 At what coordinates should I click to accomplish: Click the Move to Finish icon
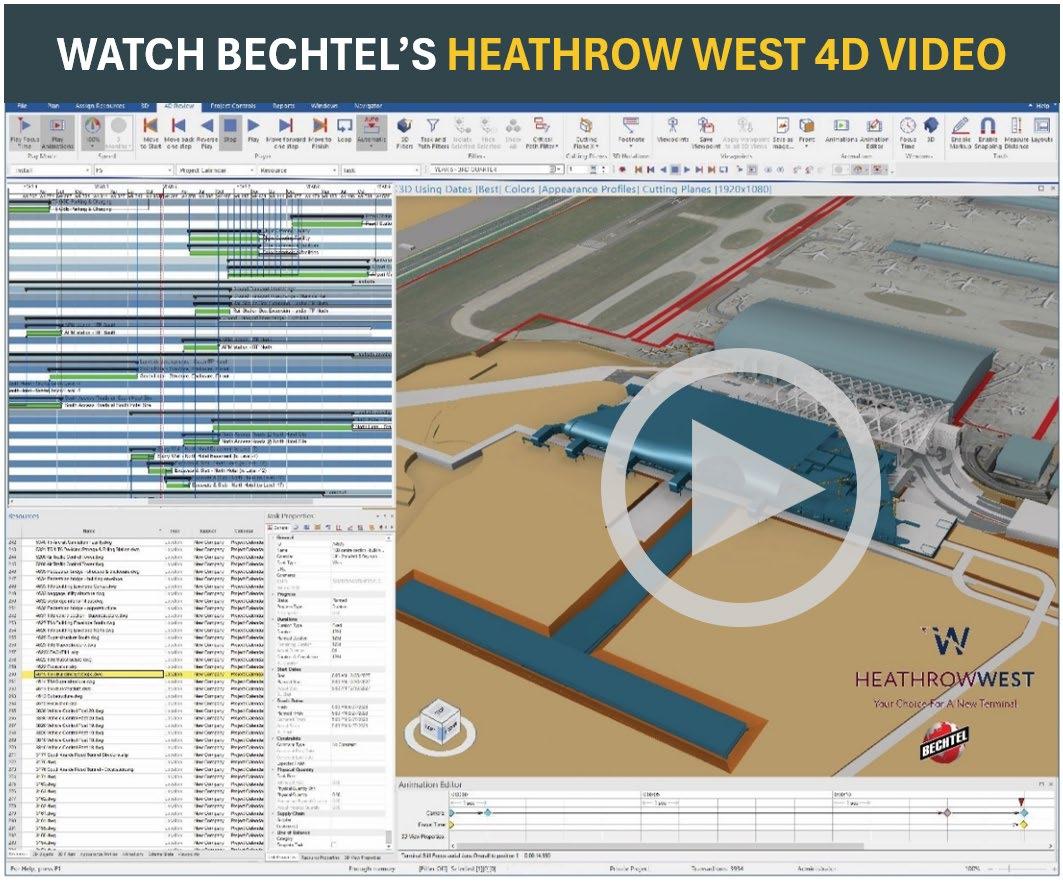(x=320, y=133)
